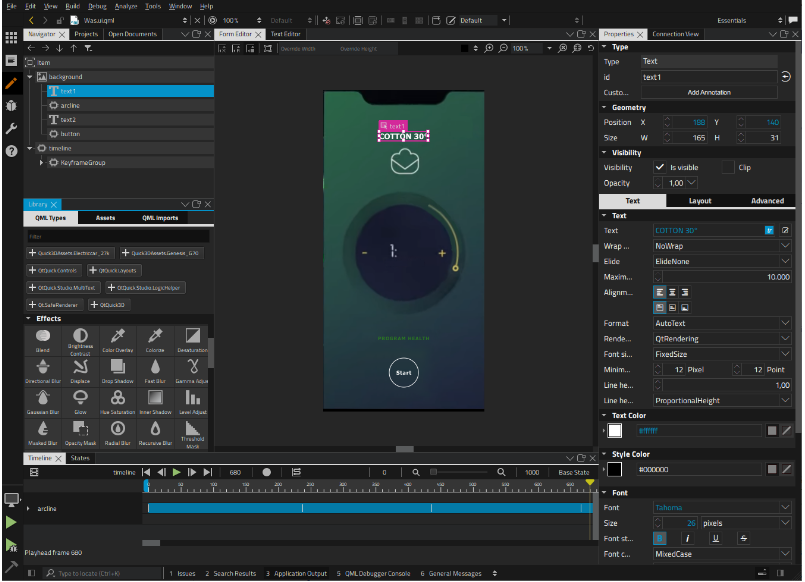Add the QtQuick3D import

tap(108, 305)
